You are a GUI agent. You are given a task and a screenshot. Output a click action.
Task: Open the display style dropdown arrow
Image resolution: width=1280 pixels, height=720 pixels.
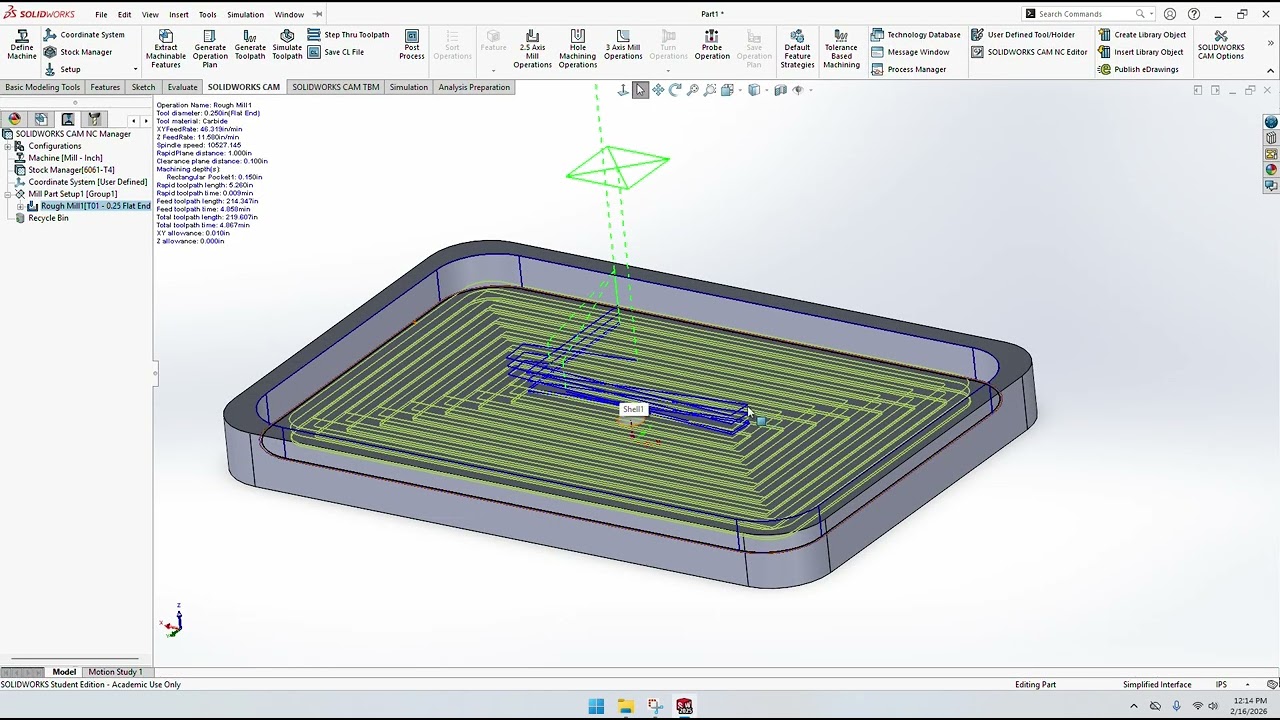coord(766,90)
